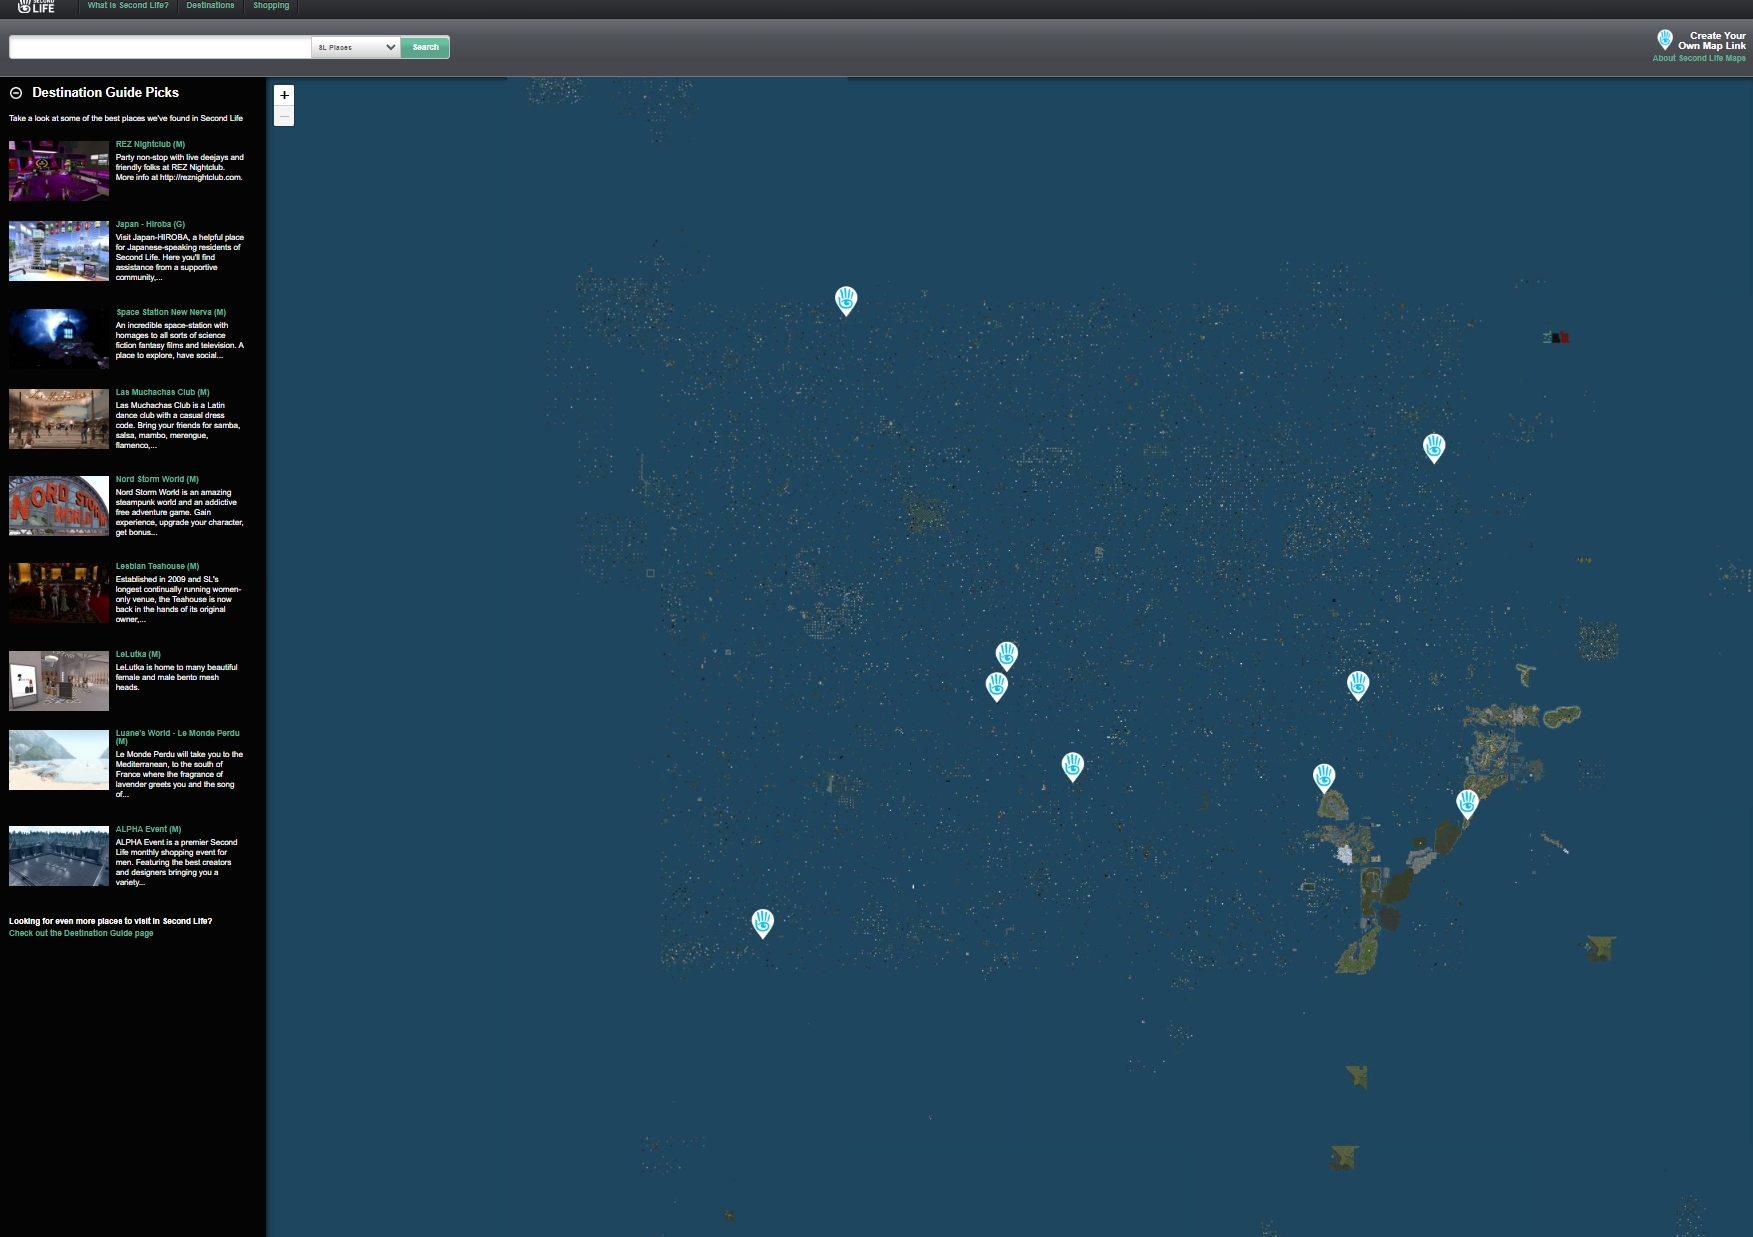1753x1237 pixels.
Task: Click the Japan - Hiroba thumbnail image
Action: pos(59,251)
